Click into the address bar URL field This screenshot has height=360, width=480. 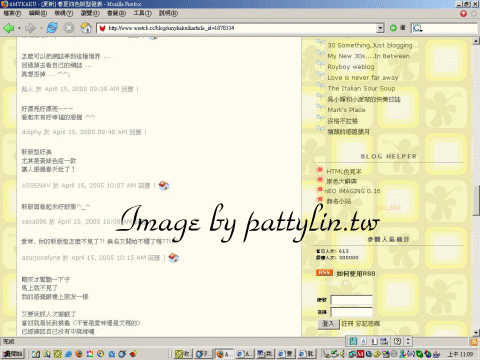[241, 28]
